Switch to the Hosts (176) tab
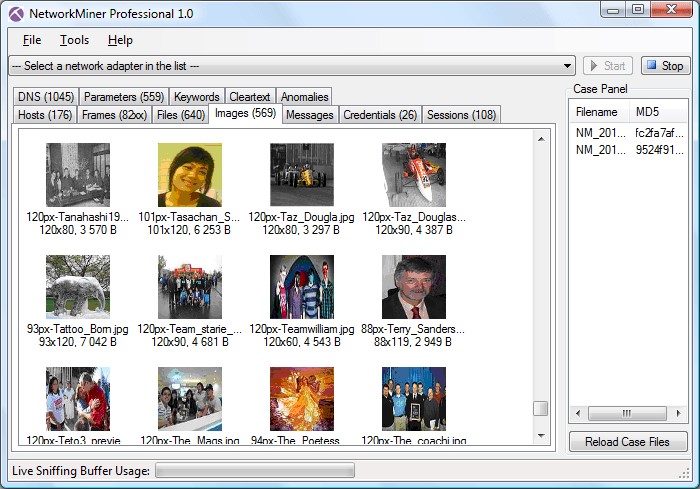 click(x=45, y=115)
